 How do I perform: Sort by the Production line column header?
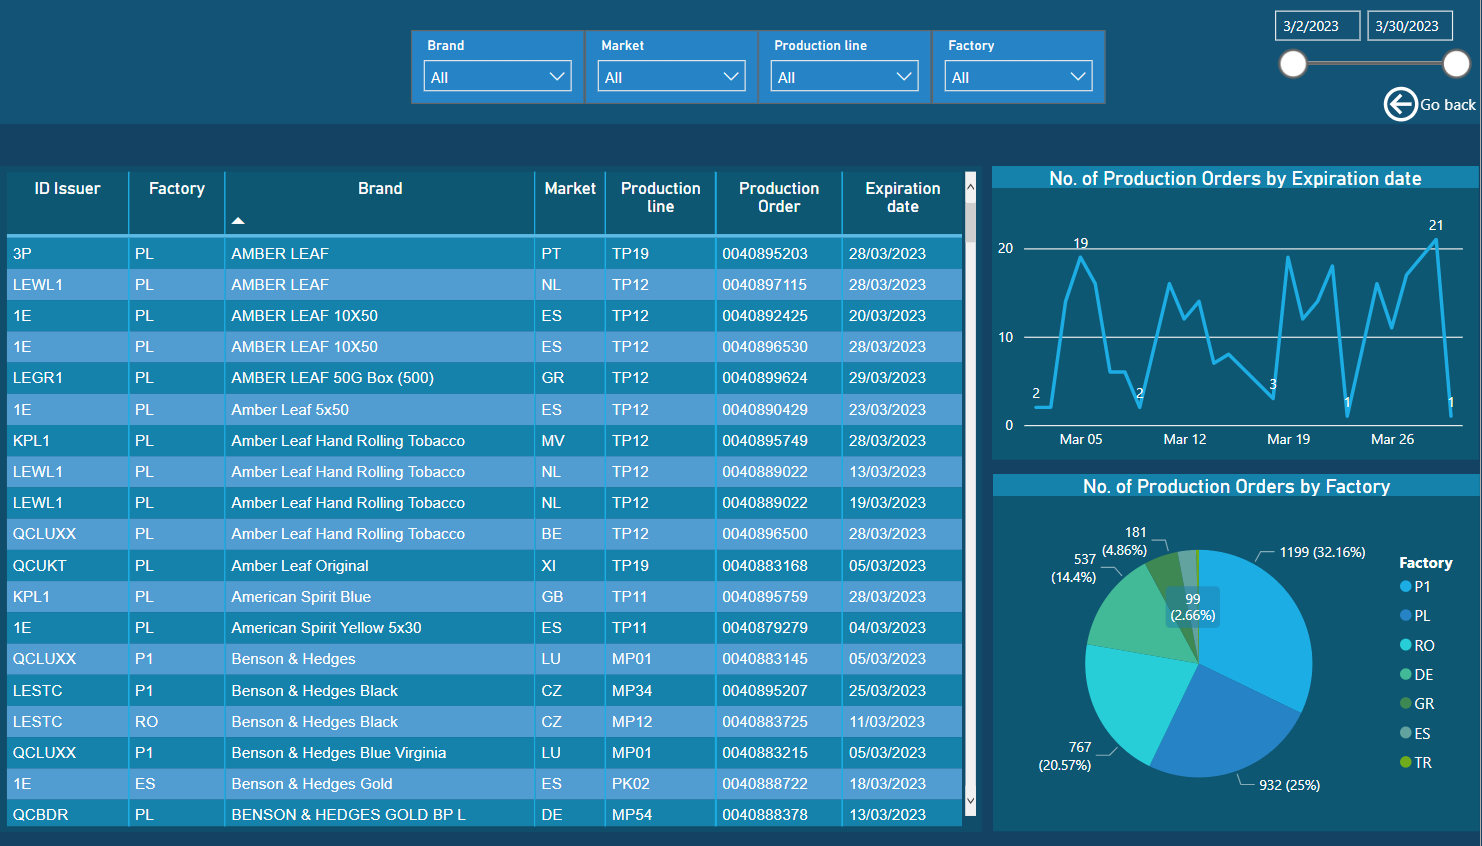661,197
